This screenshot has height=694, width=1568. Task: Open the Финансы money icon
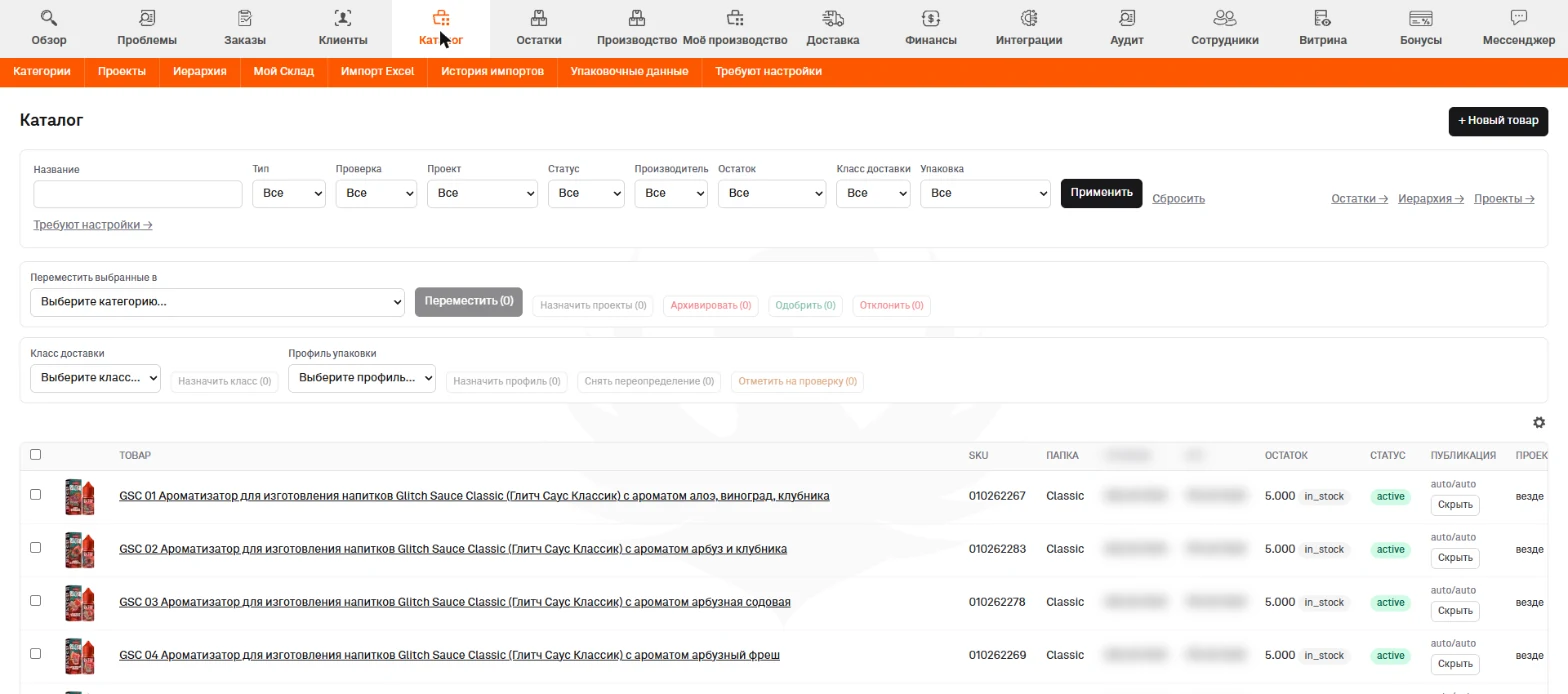point(931,18)
